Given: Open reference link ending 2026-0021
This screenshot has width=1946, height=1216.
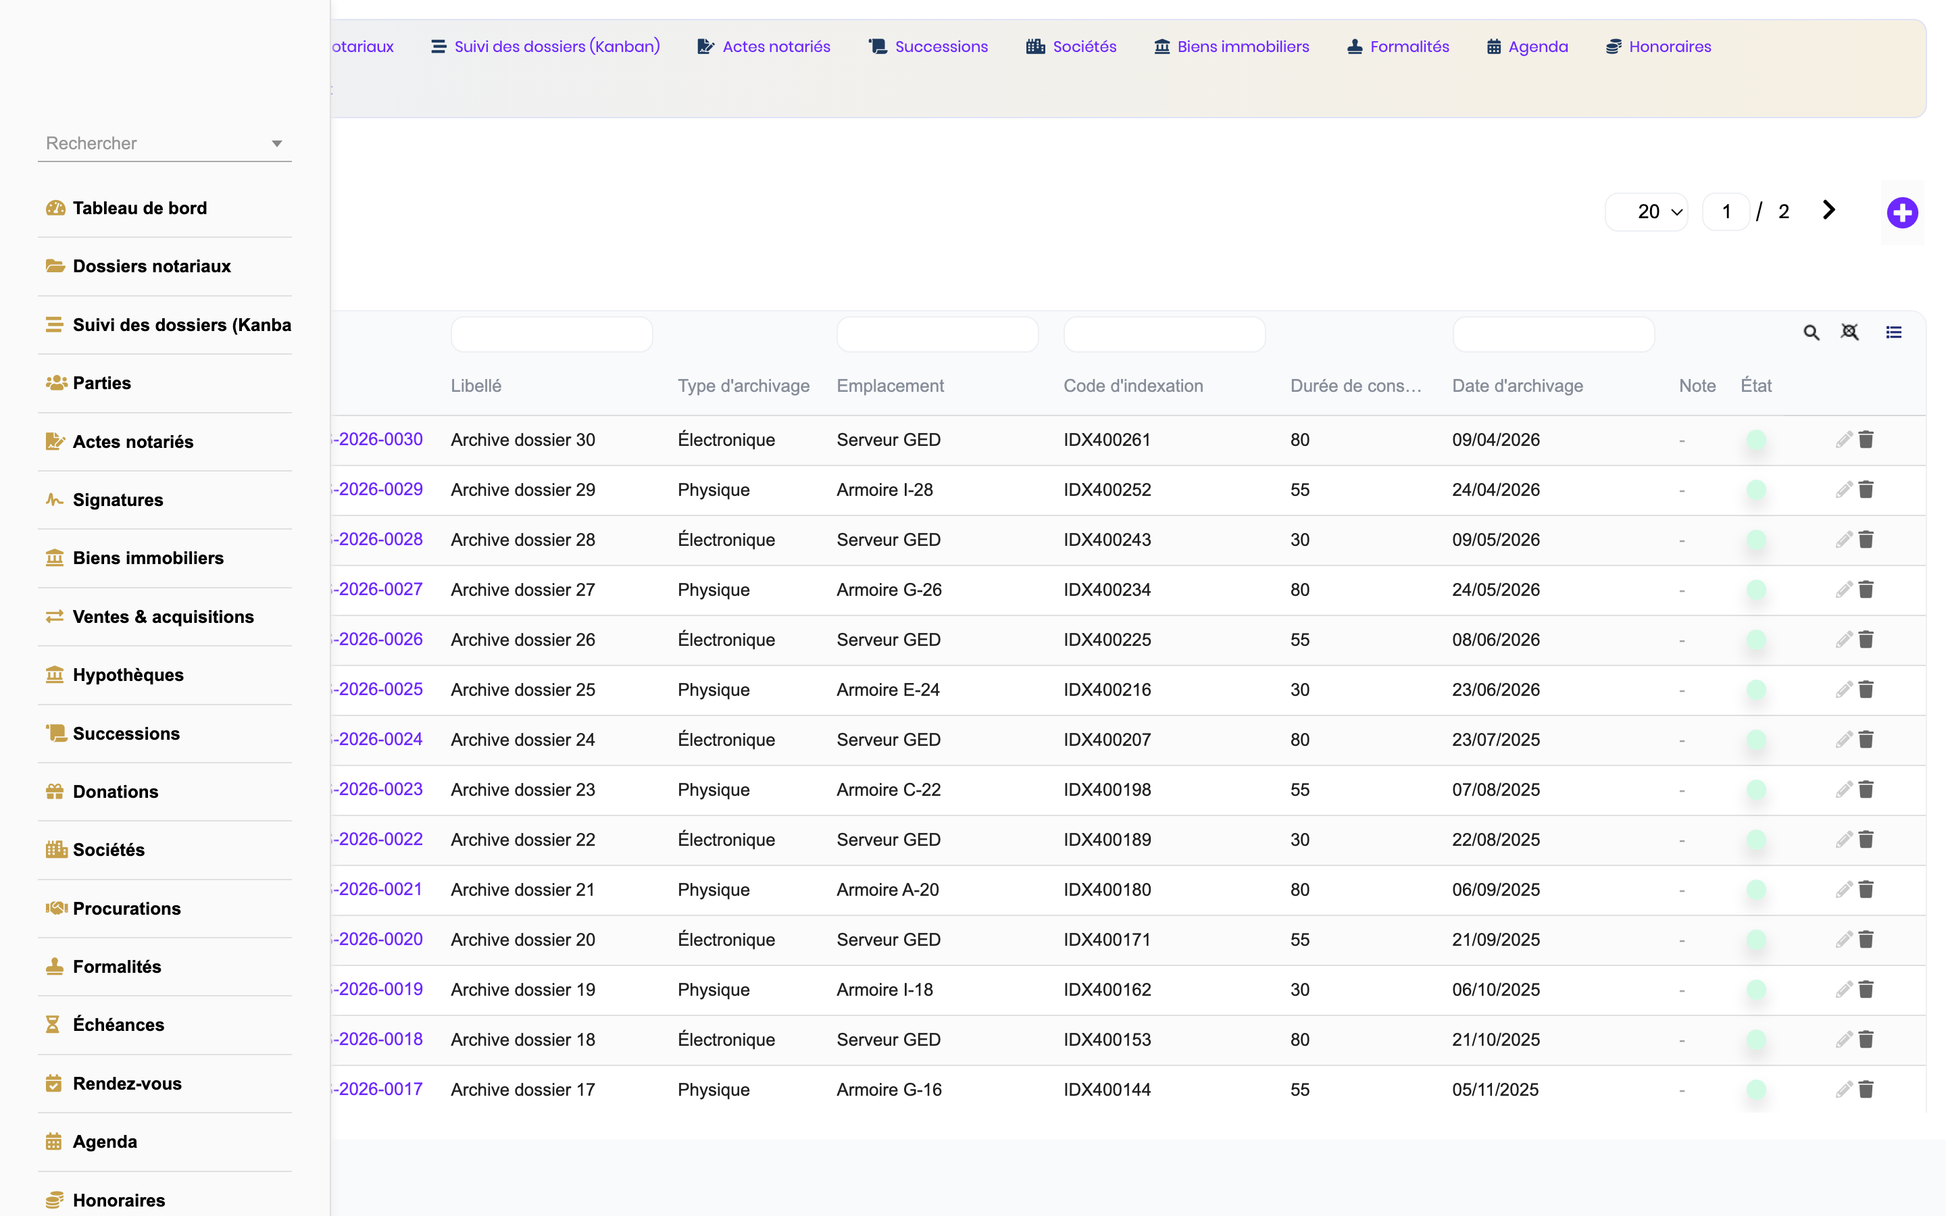Looking at the screenshot, I should (x=377, y=890).
